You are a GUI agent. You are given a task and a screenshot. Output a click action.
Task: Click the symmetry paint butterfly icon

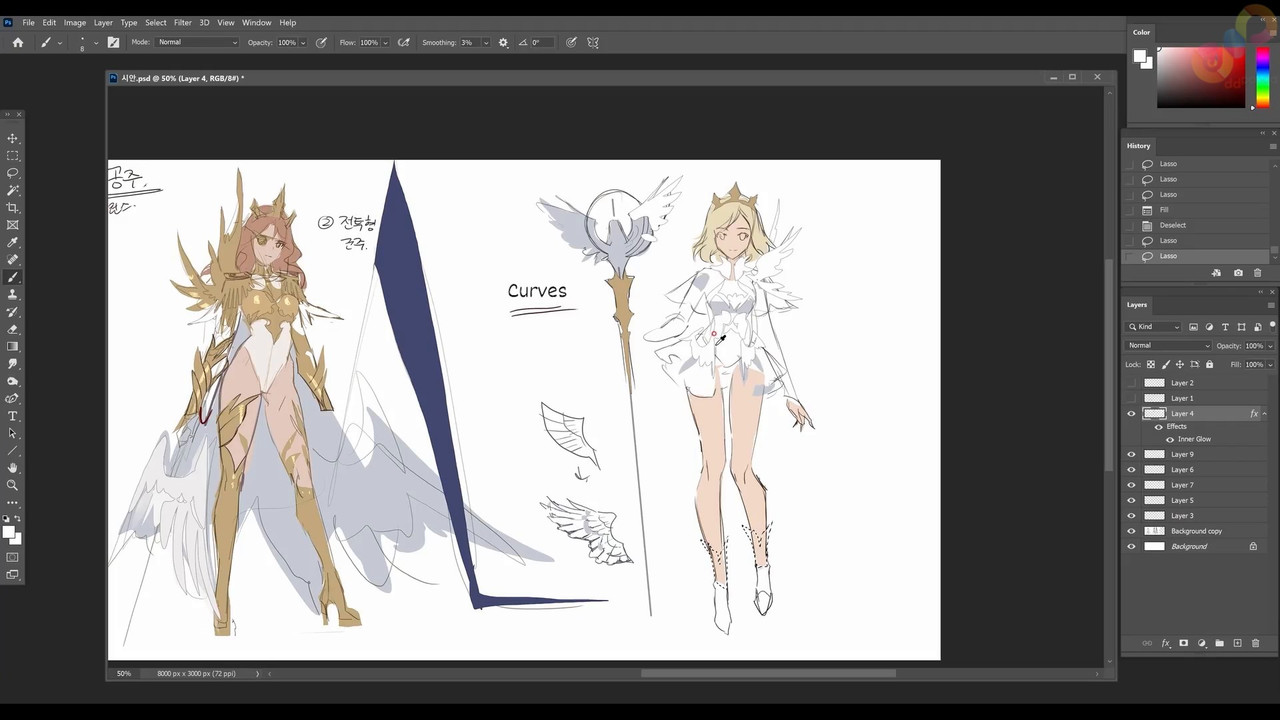593,42
